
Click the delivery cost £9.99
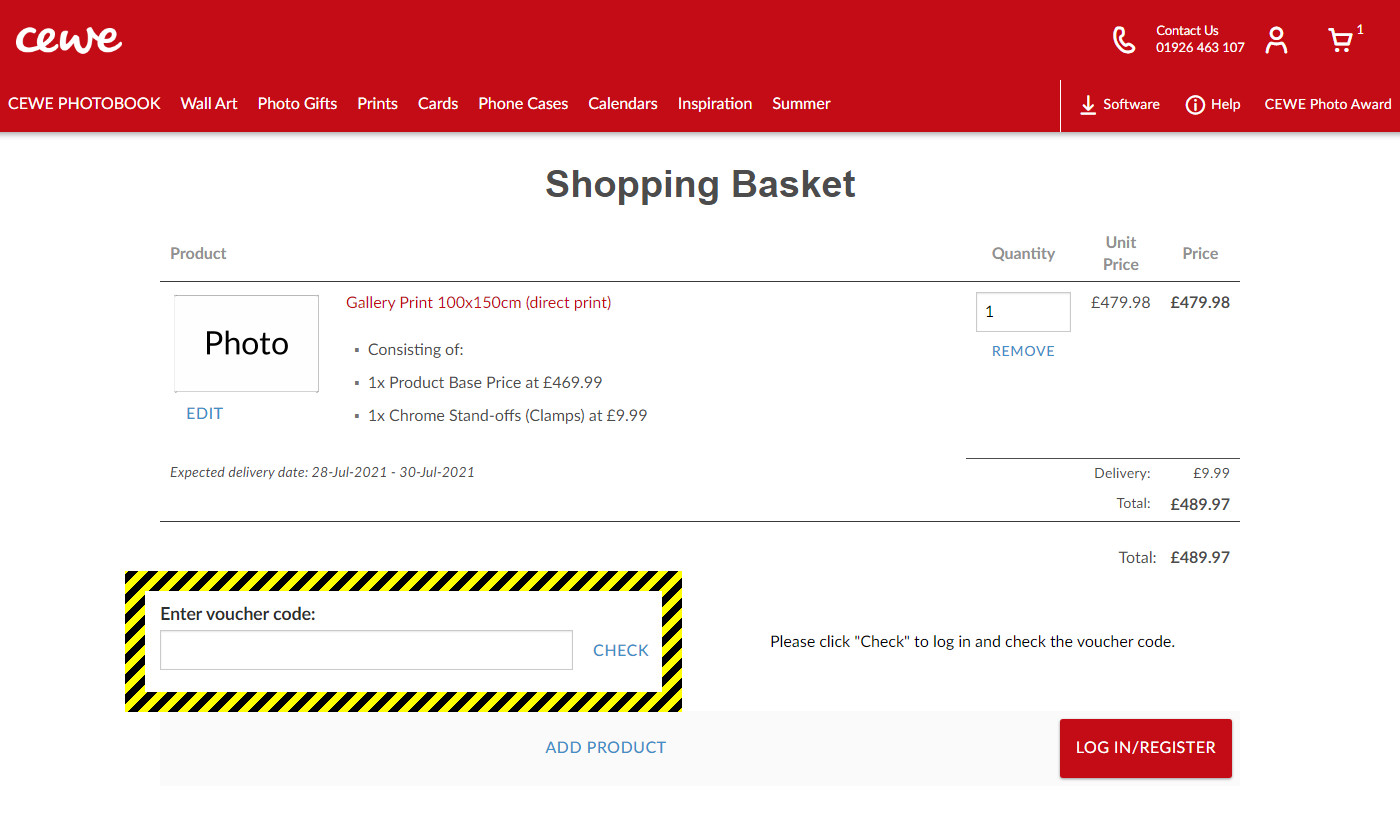[1211, 473]
